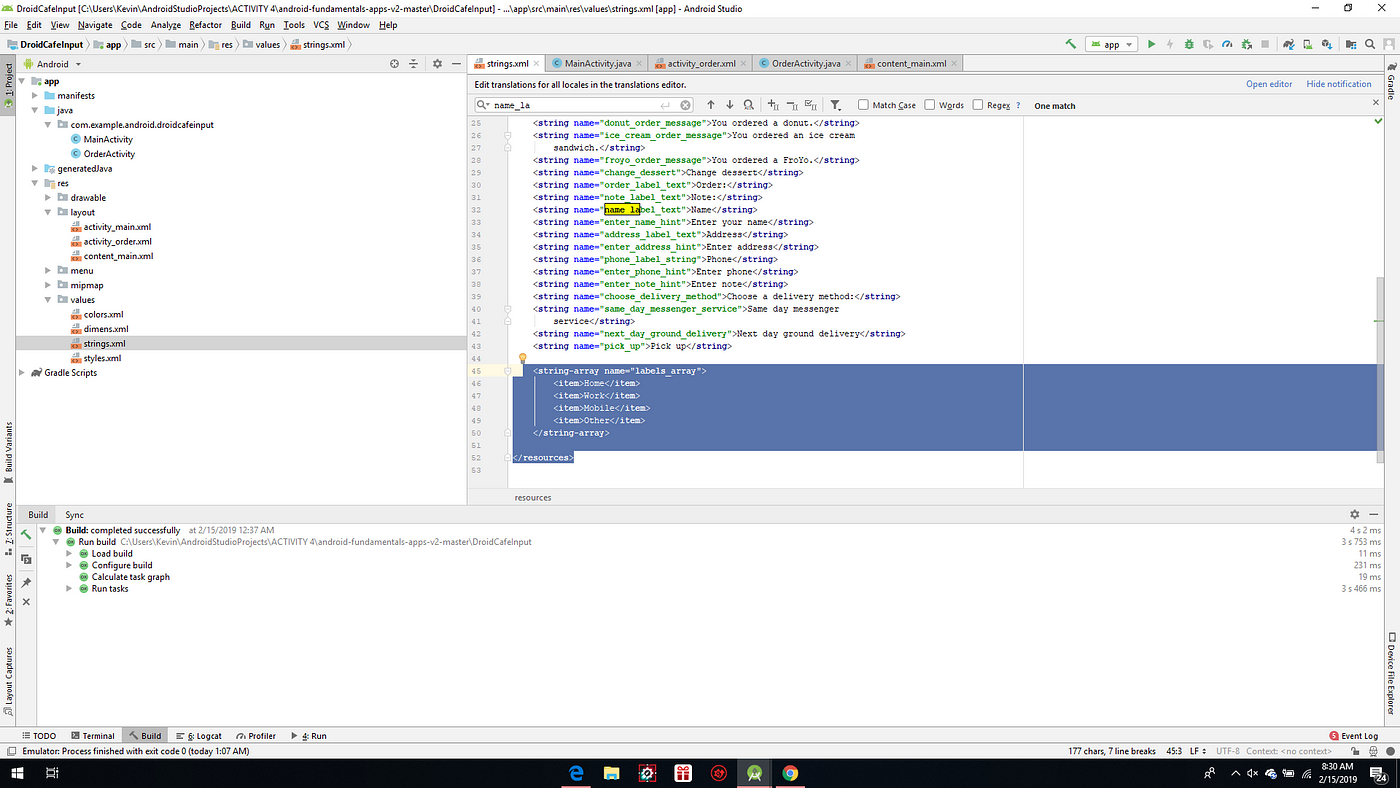Click the Chrome icon in Windows taskbar
The width and height of the screenshot is (1400, 788).
tap(790, 773)
